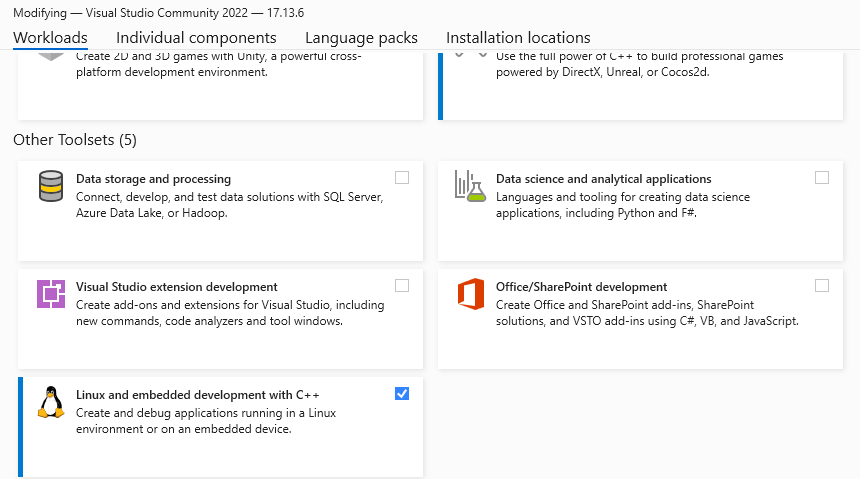
Task: Click the Office/SharePoint development logo icon
Action: tap(470, 295)
